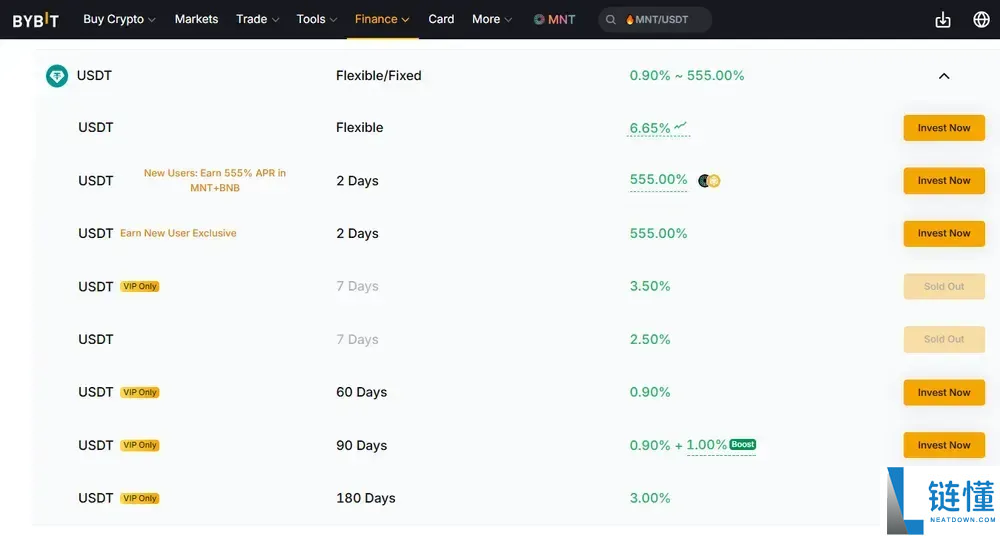Click Sold Out on 2.50% 7 Days row

coord(944,339)
